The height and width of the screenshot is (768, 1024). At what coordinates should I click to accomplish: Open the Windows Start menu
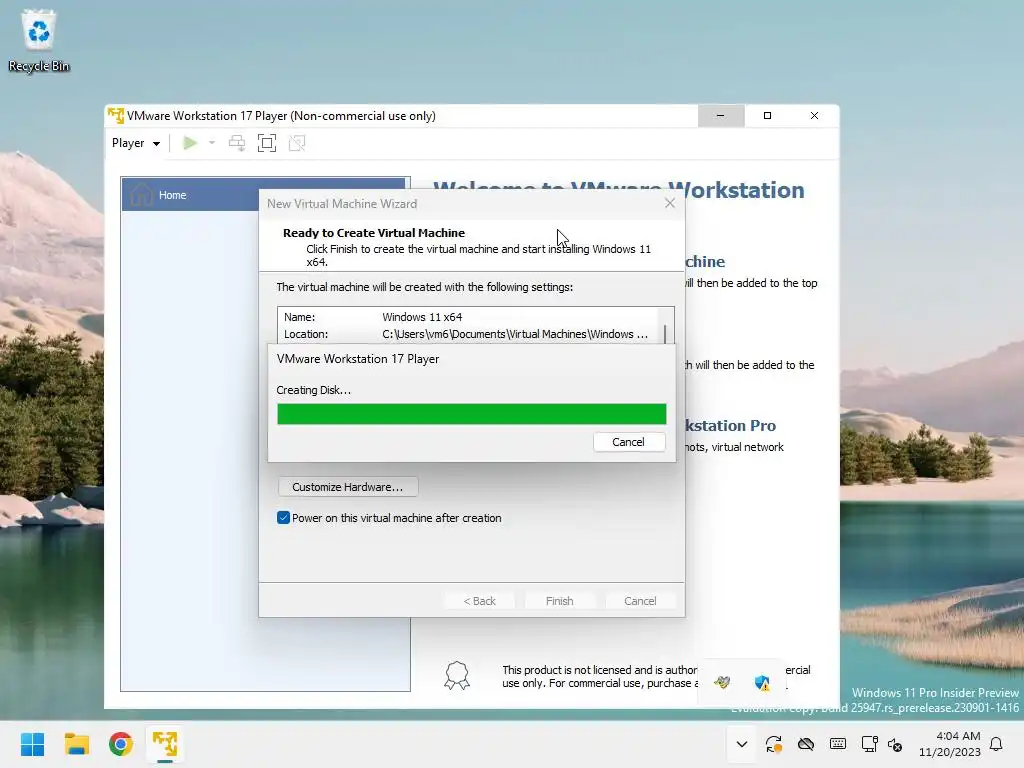32,744
